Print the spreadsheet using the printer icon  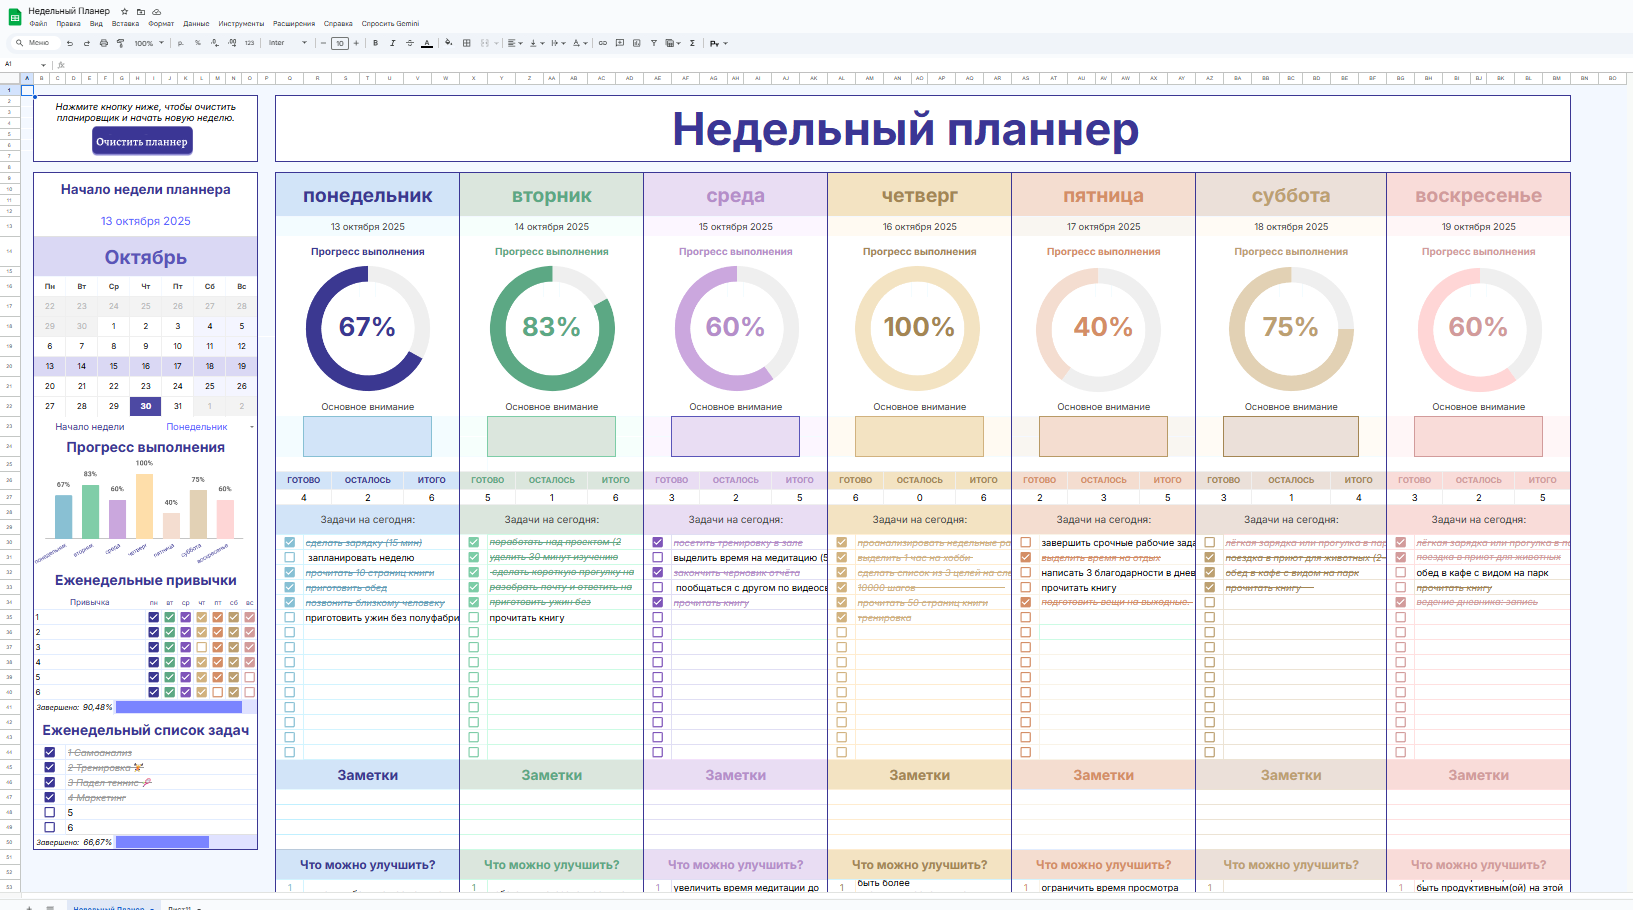coord(103,43)
